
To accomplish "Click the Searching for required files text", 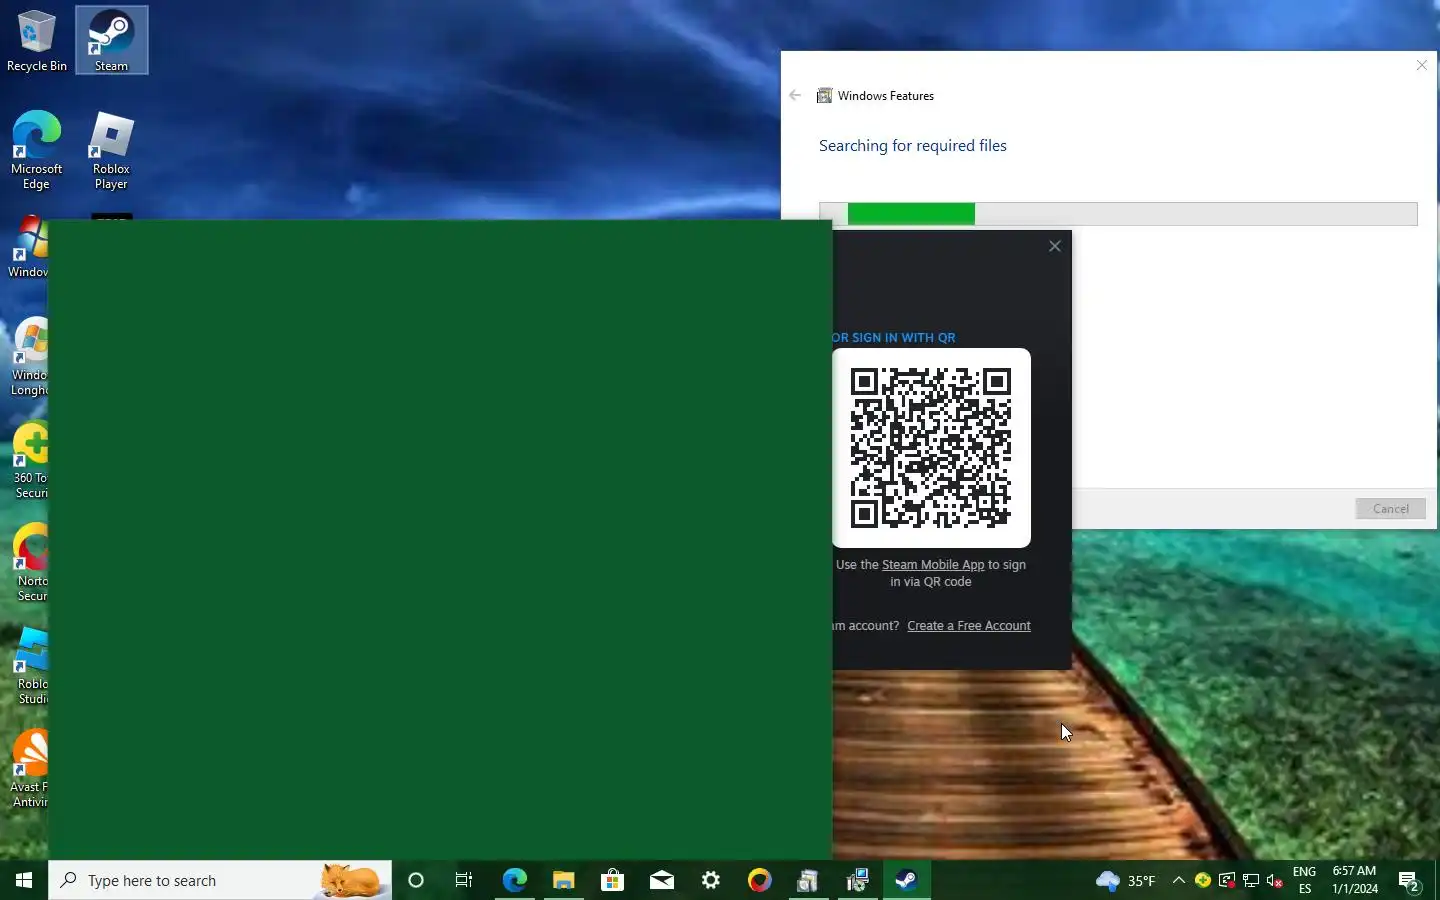I will pos(913,146).
